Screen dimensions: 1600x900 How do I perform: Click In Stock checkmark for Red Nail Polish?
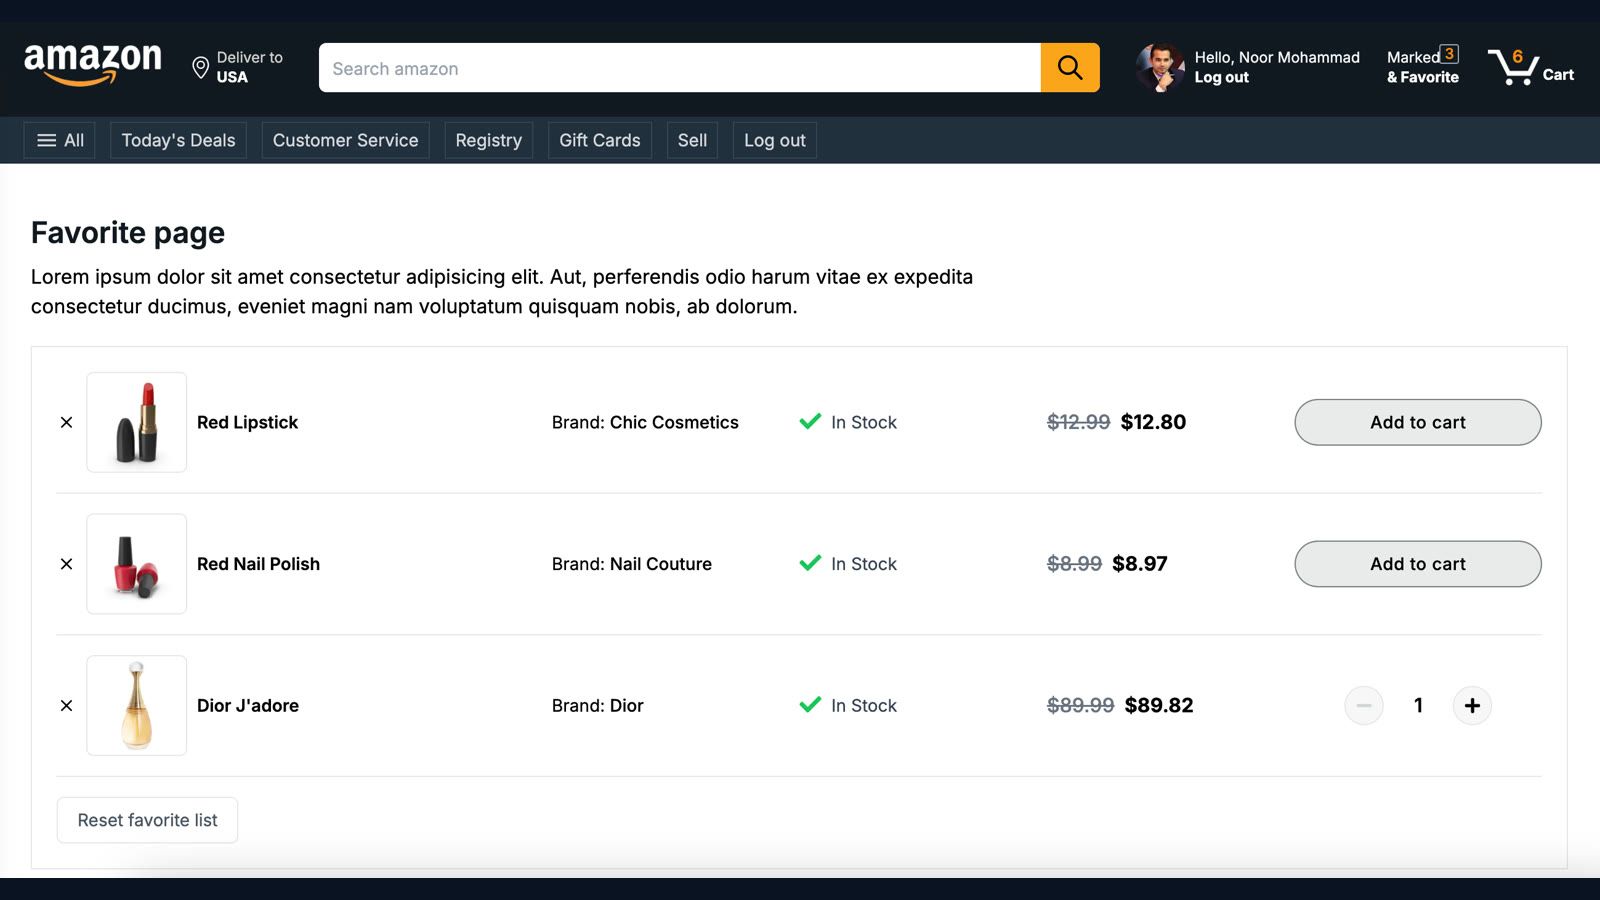point(810,563)
